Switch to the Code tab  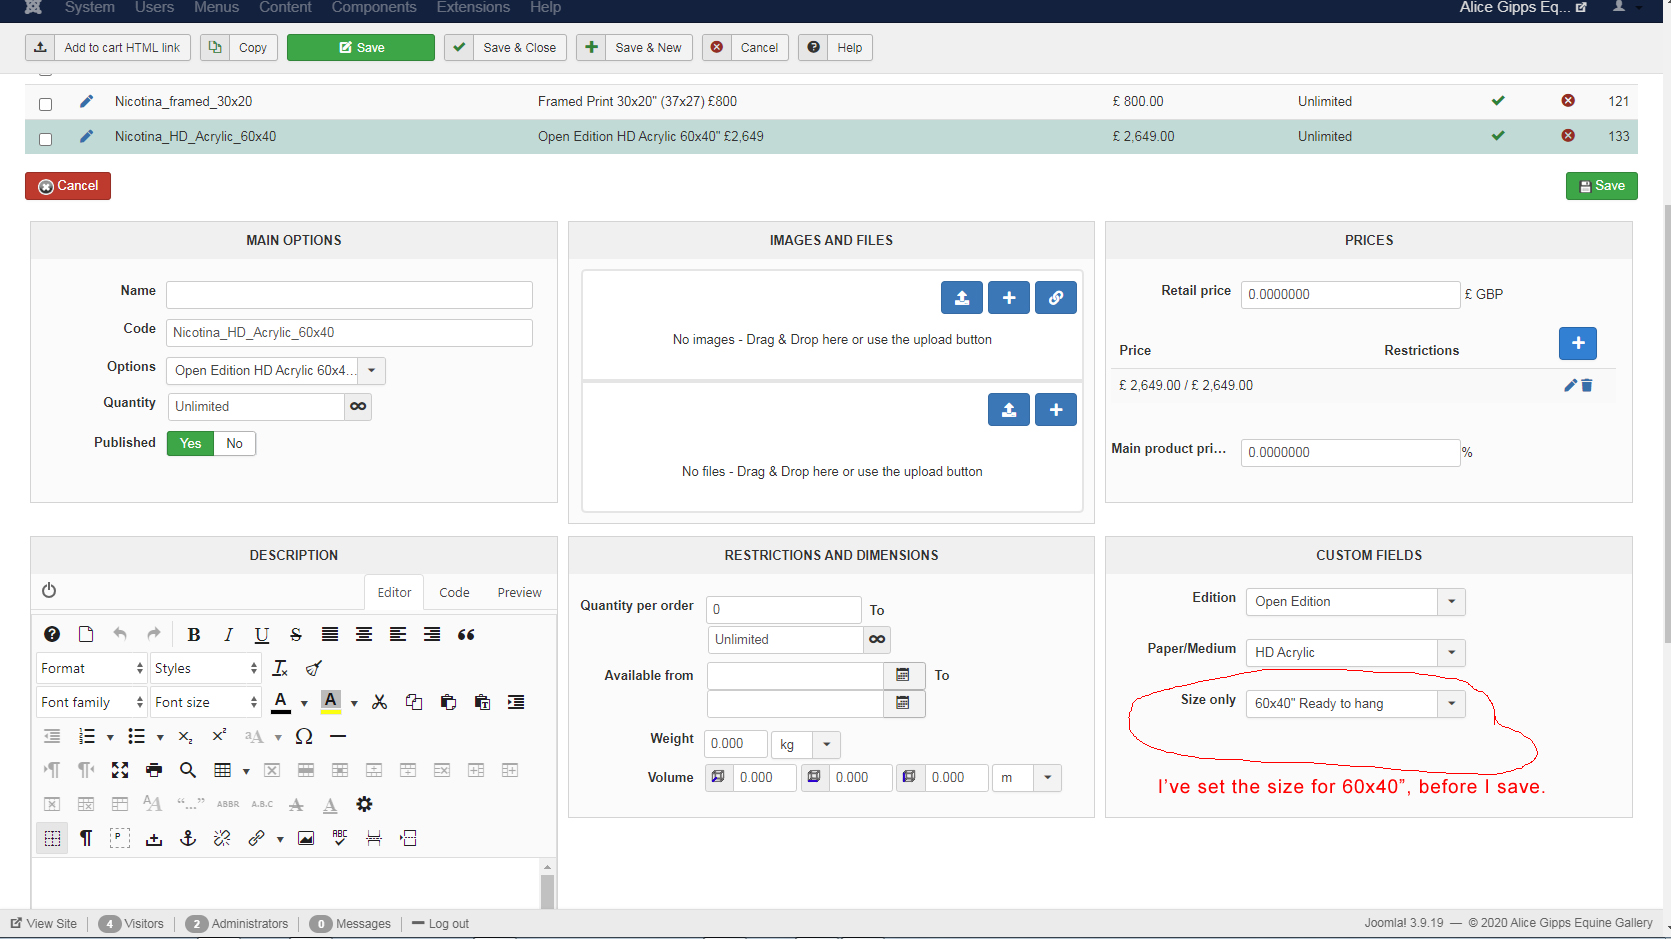[x=454, y=593]
